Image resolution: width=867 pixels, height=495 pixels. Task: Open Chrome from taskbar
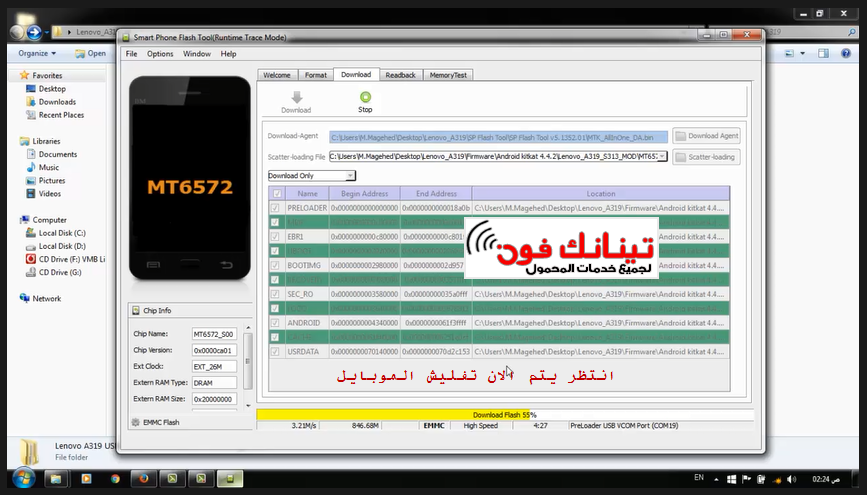(115, 479)
